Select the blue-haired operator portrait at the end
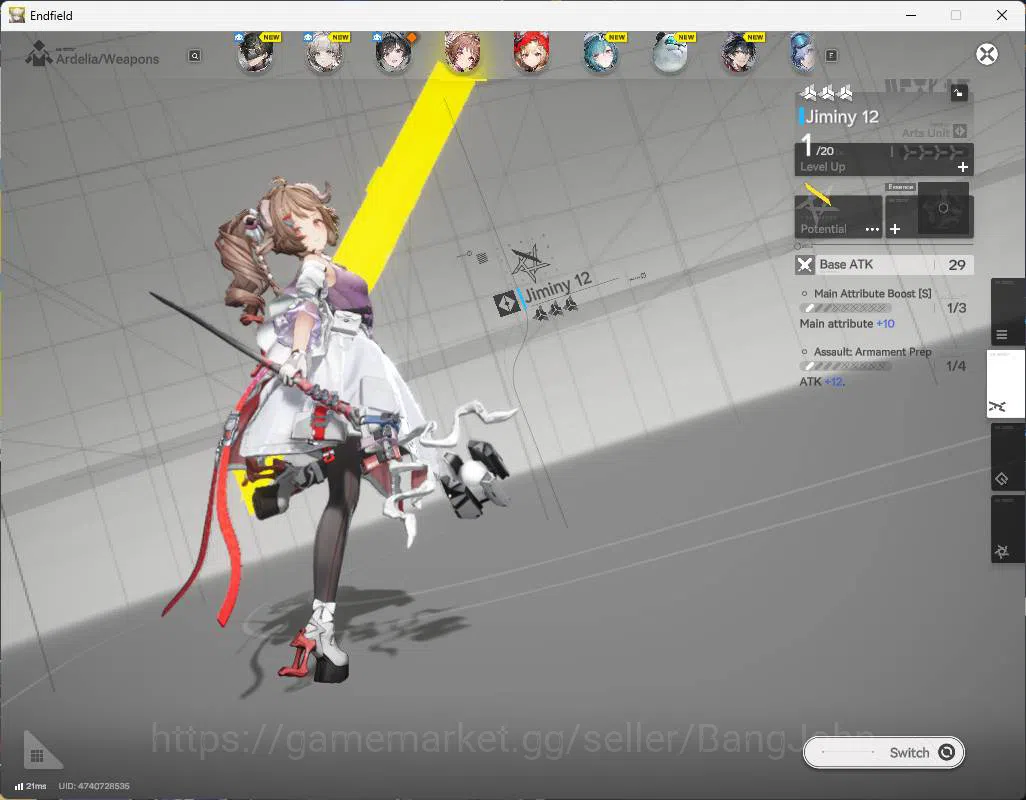This screenshot has height=800, width=1026. tap(803, 53)
